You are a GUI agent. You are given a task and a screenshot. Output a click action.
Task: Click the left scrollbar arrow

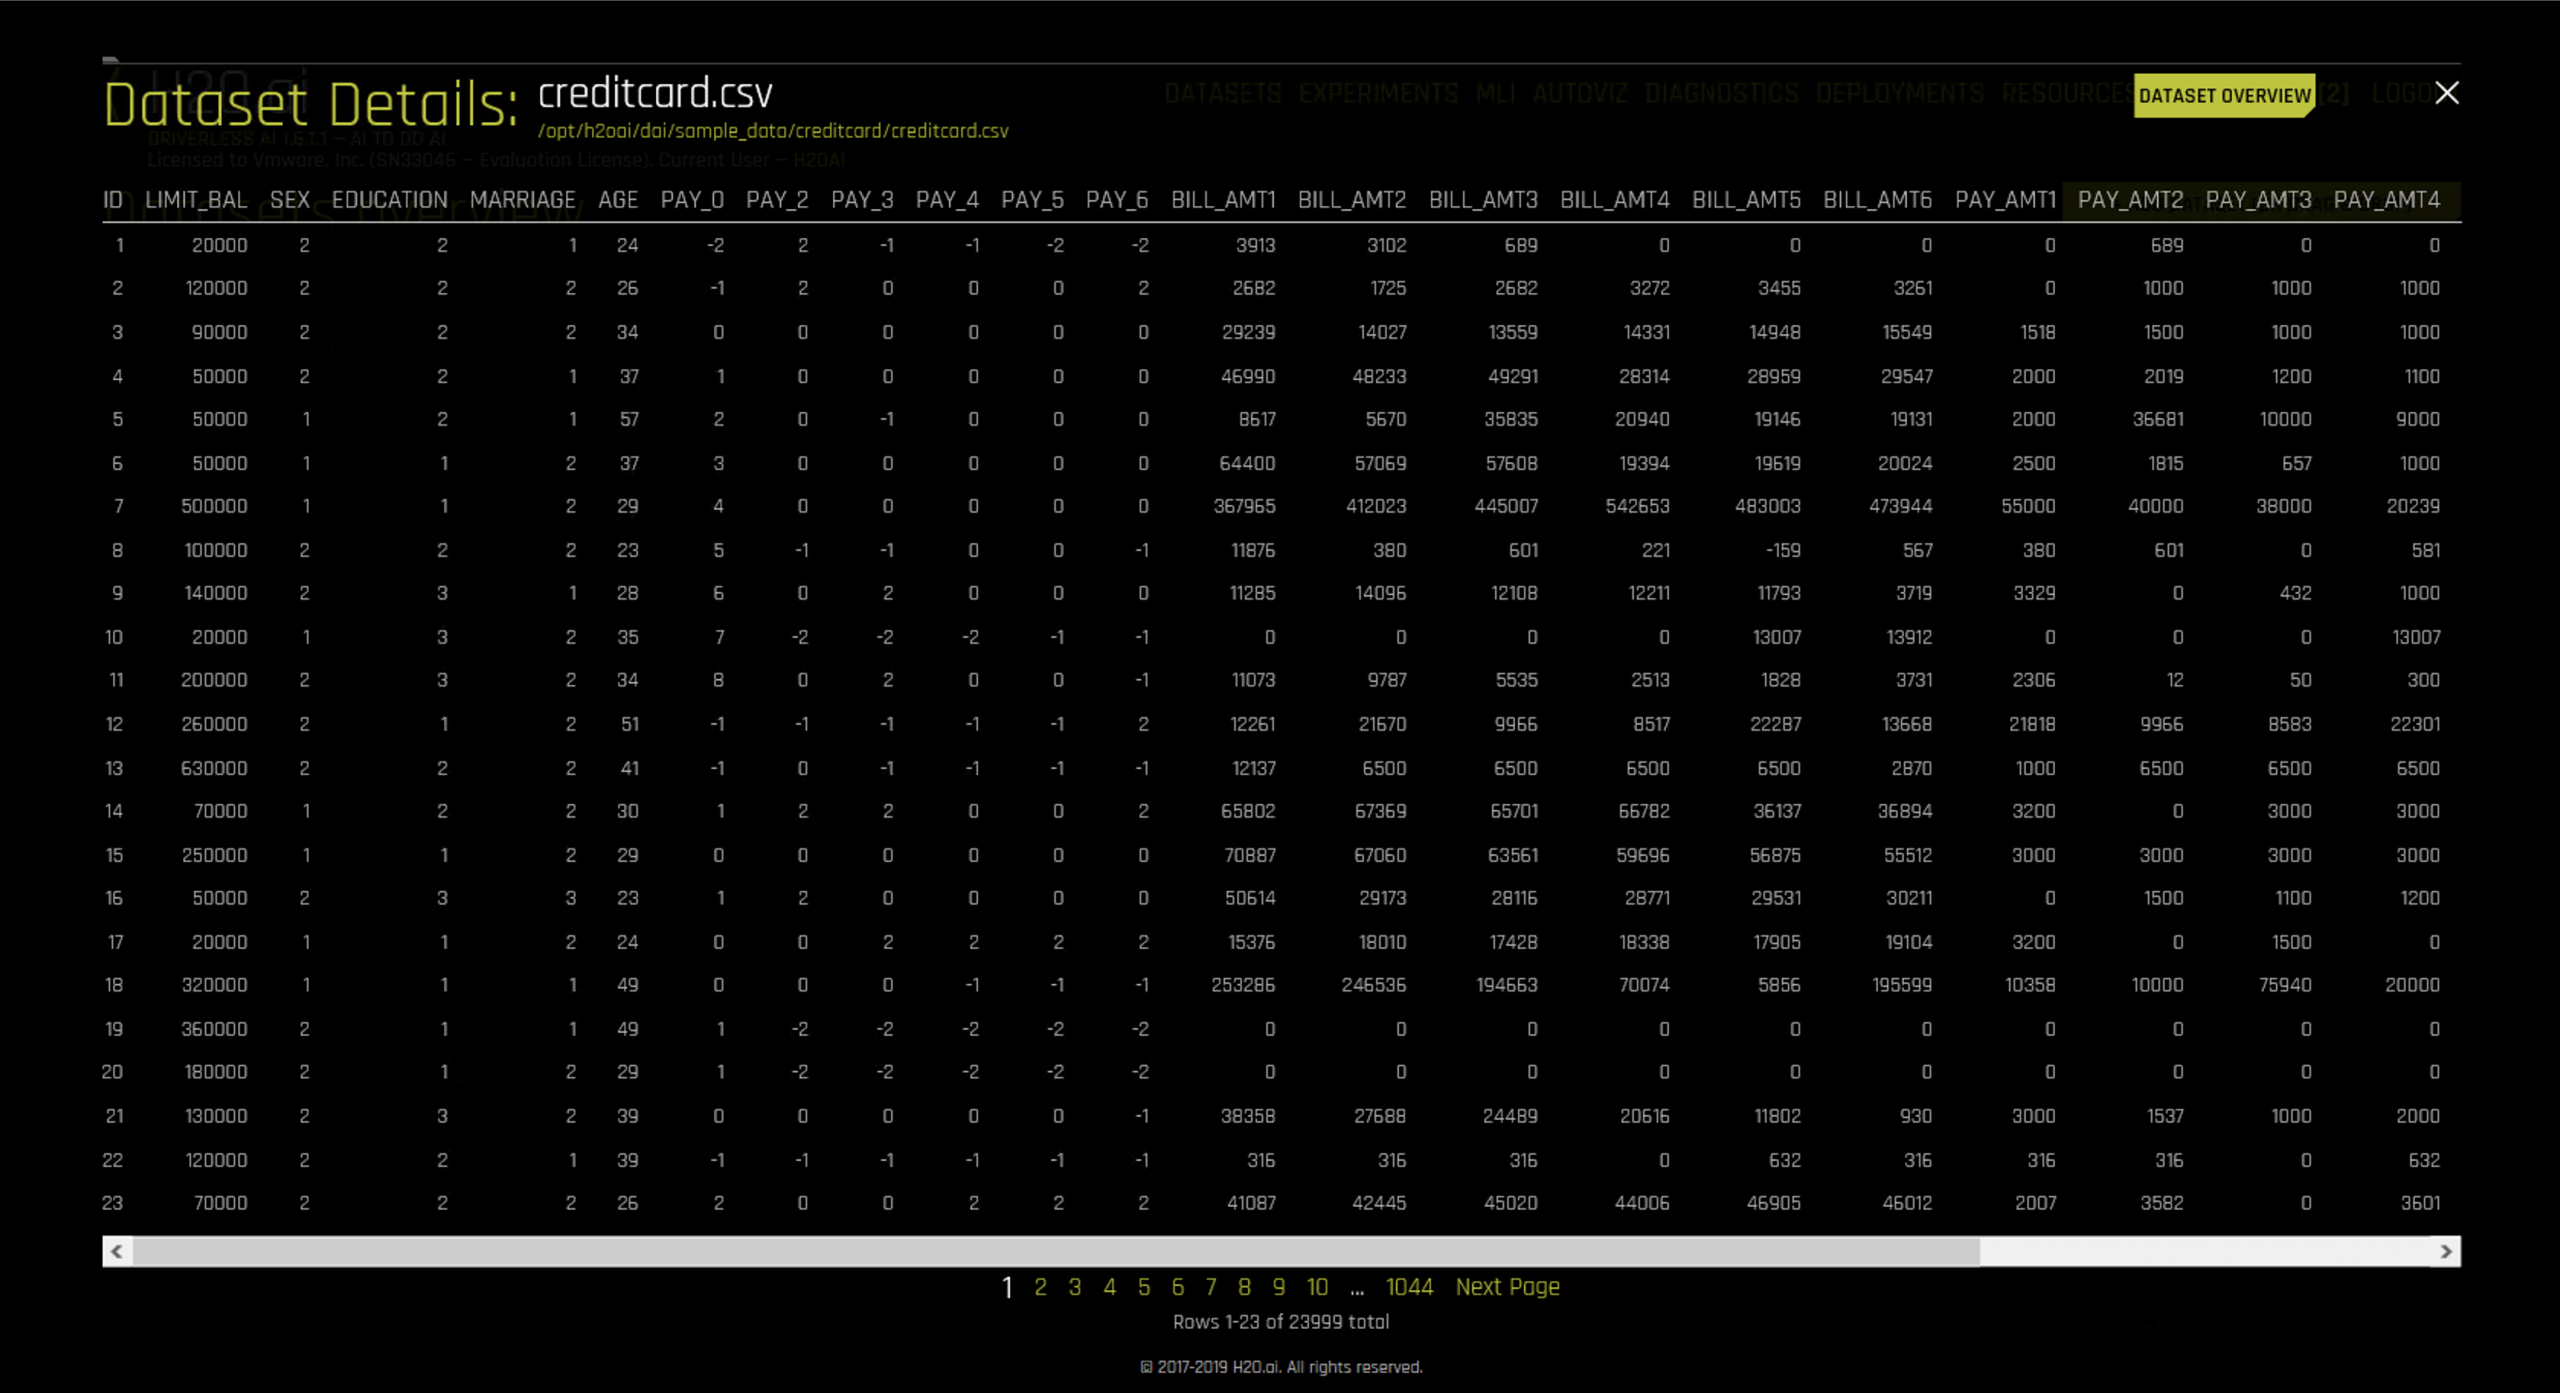pyautogui.click(x=117, y=1251)
